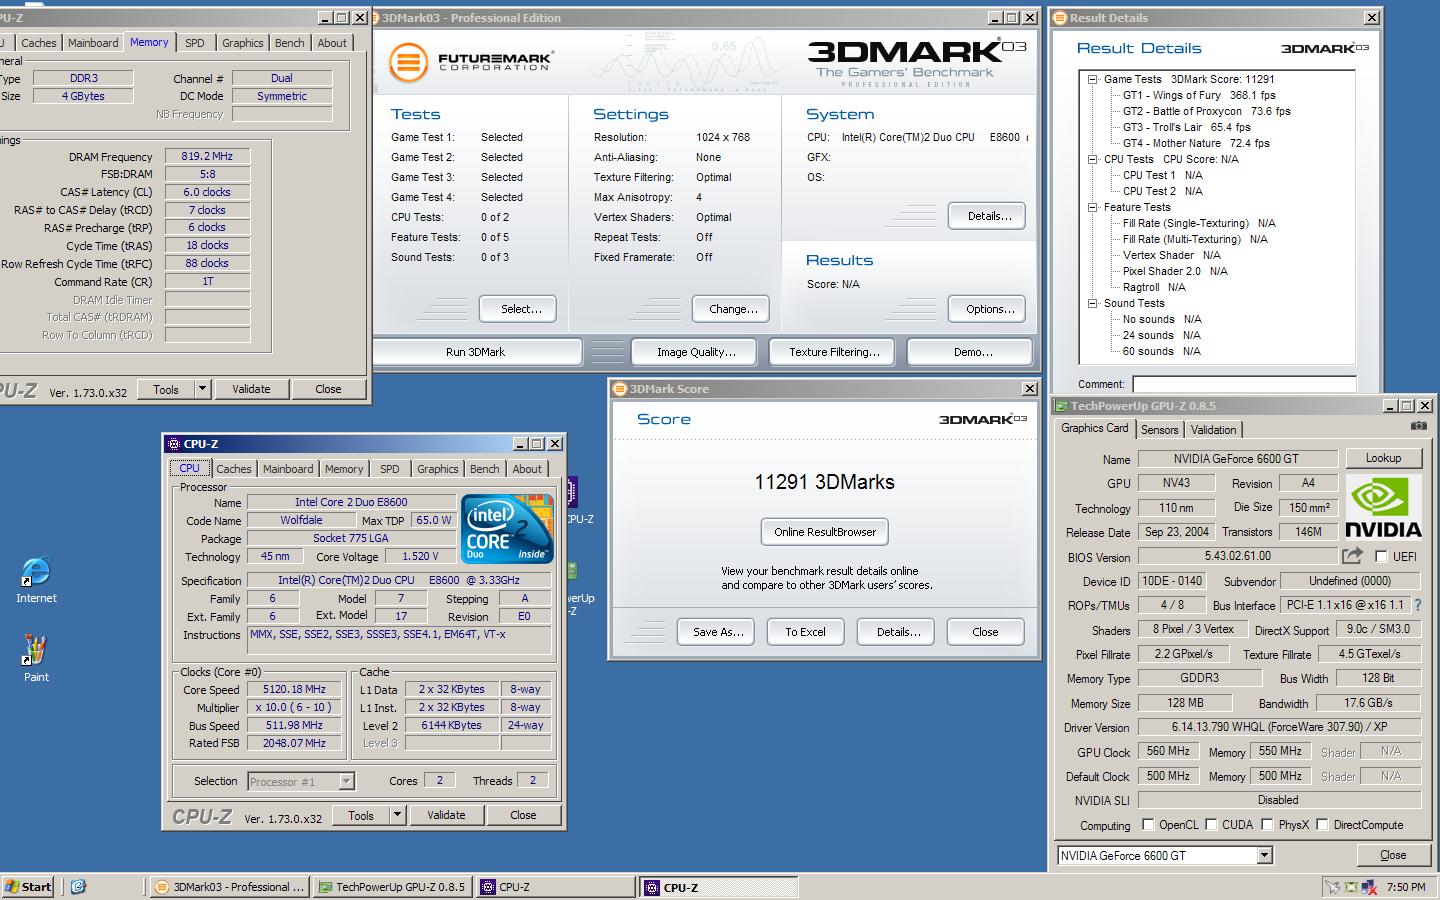Open Bench tab in CPU-Z CPU window
Image resolution: width=1440 pixels, height=900 pixels.
click(x=485, y=469)
